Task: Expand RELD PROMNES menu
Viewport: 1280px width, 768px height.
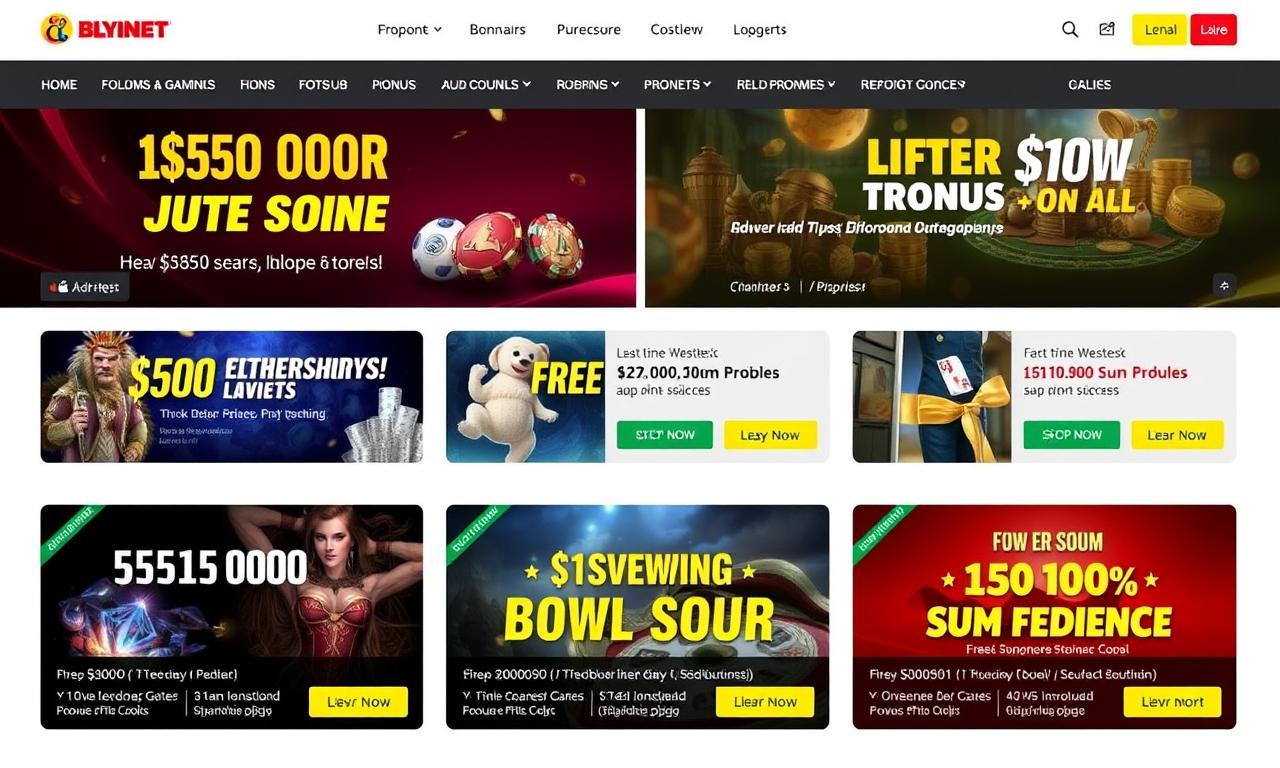Action: pyautogui.click(x=785, y=85)
